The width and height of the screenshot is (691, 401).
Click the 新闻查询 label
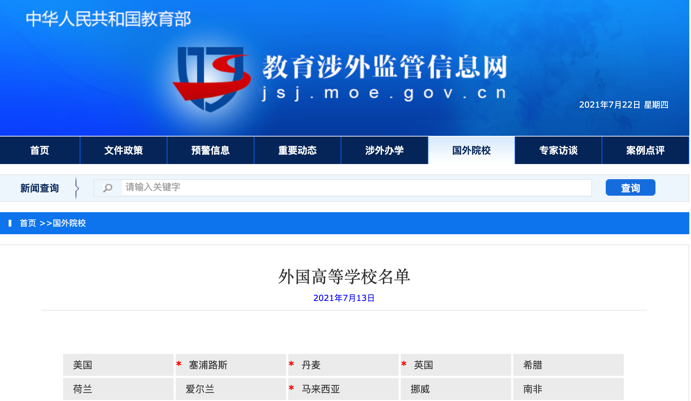coord(40,188)
